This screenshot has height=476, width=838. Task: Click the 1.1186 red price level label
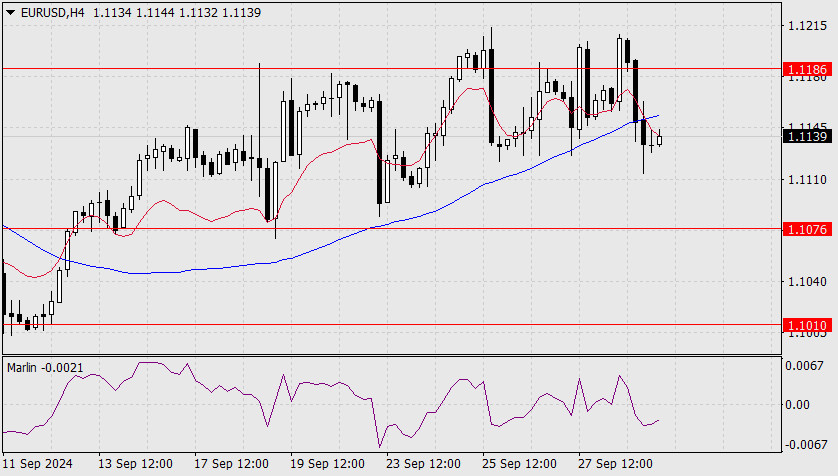(808, 69)
